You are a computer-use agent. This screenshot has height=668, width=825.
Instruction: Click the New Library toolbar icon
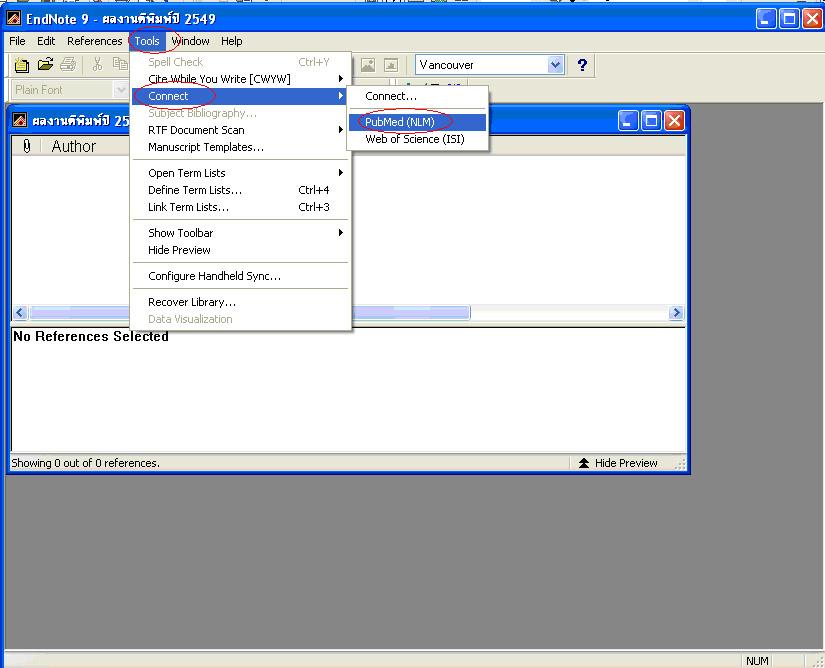22,65
